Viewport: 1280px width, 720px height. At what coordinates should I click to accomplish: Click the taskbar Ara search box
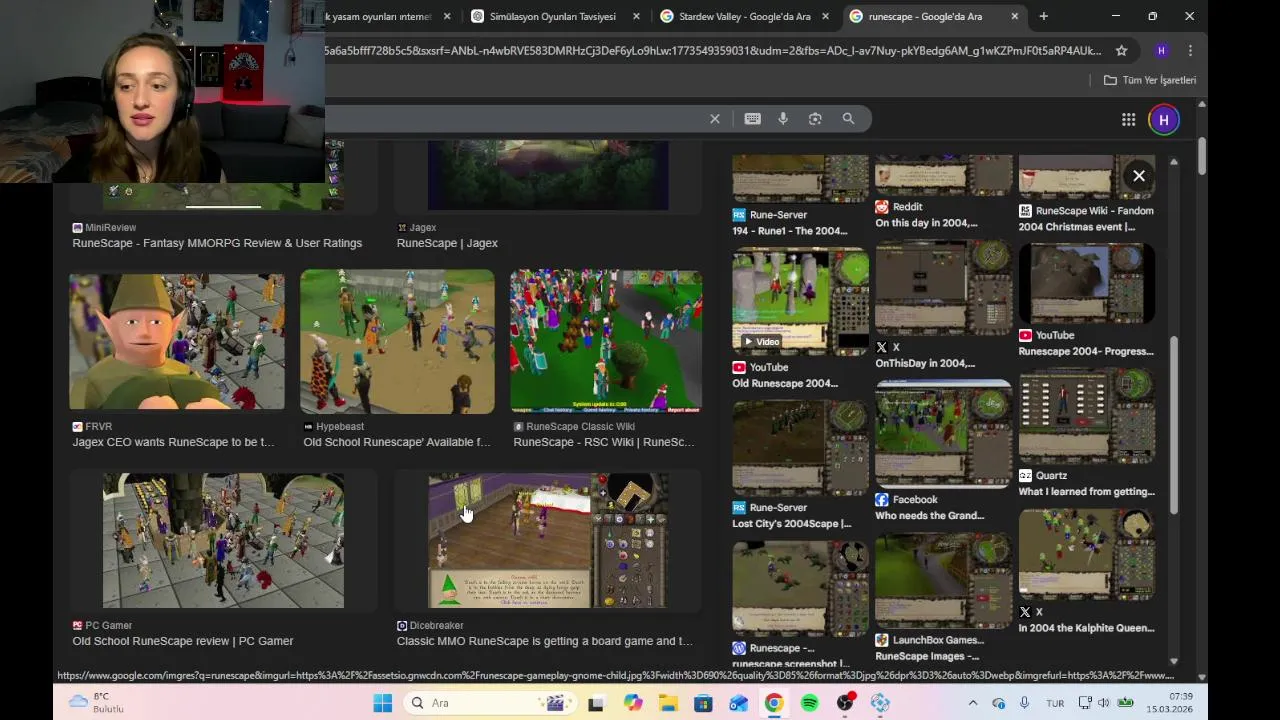(x=490, y=703)
